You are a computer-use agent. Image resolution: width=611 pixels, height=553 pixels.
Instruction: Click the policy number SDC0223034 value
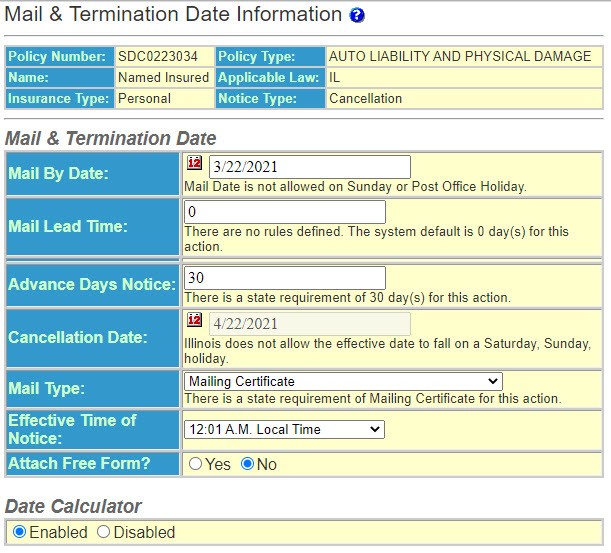(x=158, y=57)
